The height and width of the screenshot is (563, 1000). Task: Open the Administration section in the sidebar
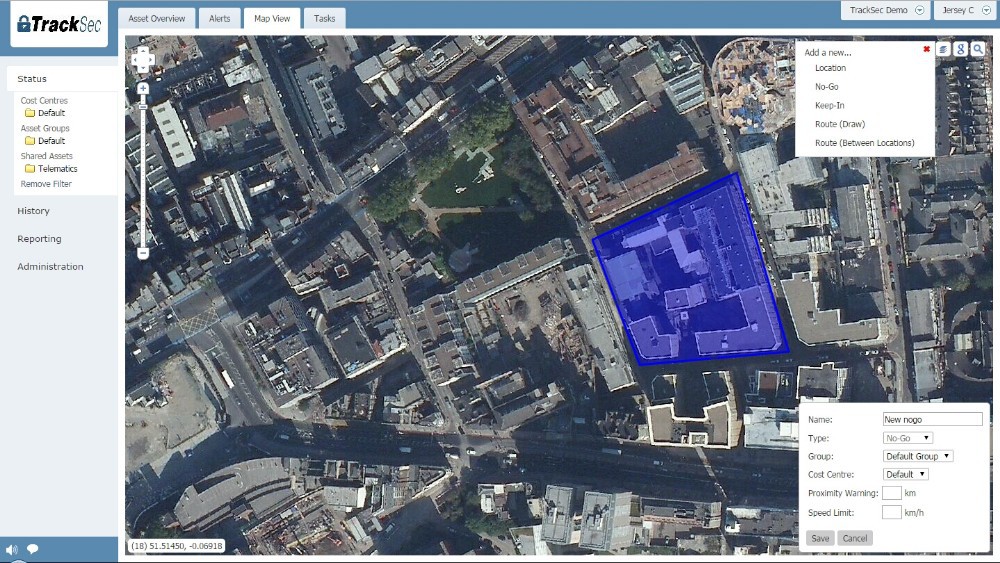tap(50, 267)
